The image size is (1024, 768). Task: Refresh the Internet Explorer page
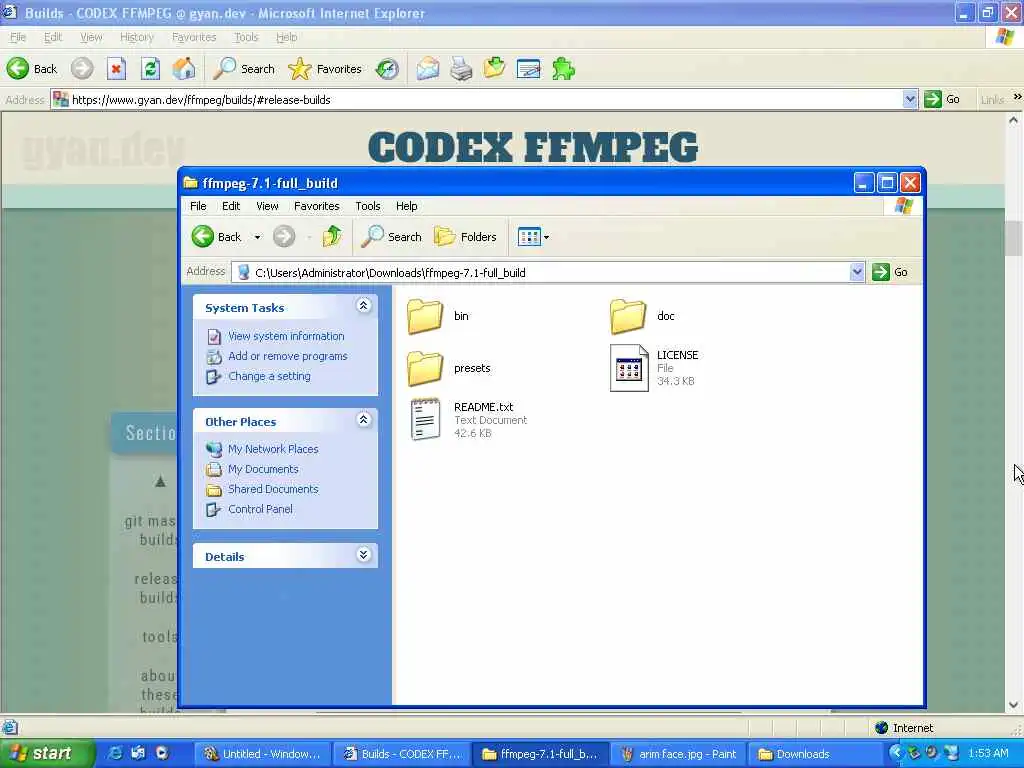(x=150, y=69)
